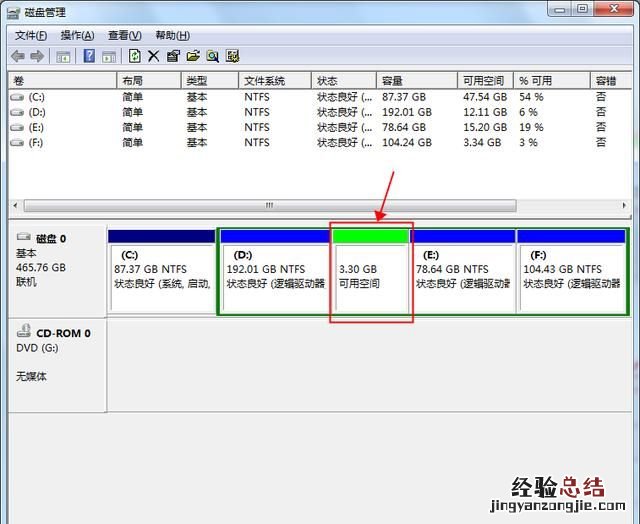The height and width of the screenshot is (524, 640).
Task: Open the 文件(F) menu
Action: tap(32, 35)
